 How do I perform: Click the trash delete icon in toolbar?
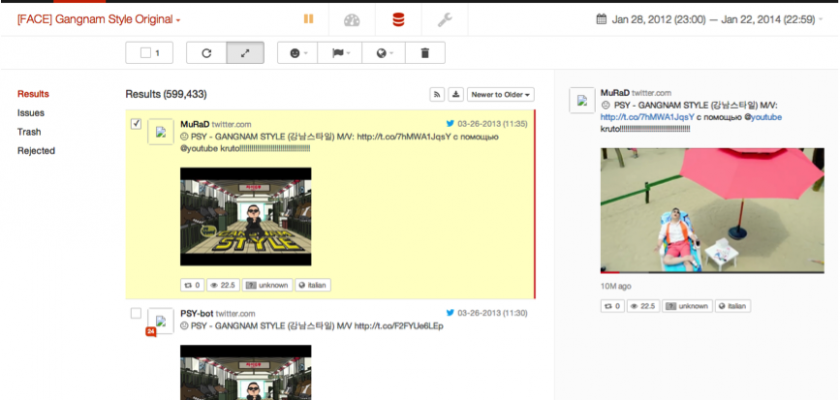tap(424, 53)
